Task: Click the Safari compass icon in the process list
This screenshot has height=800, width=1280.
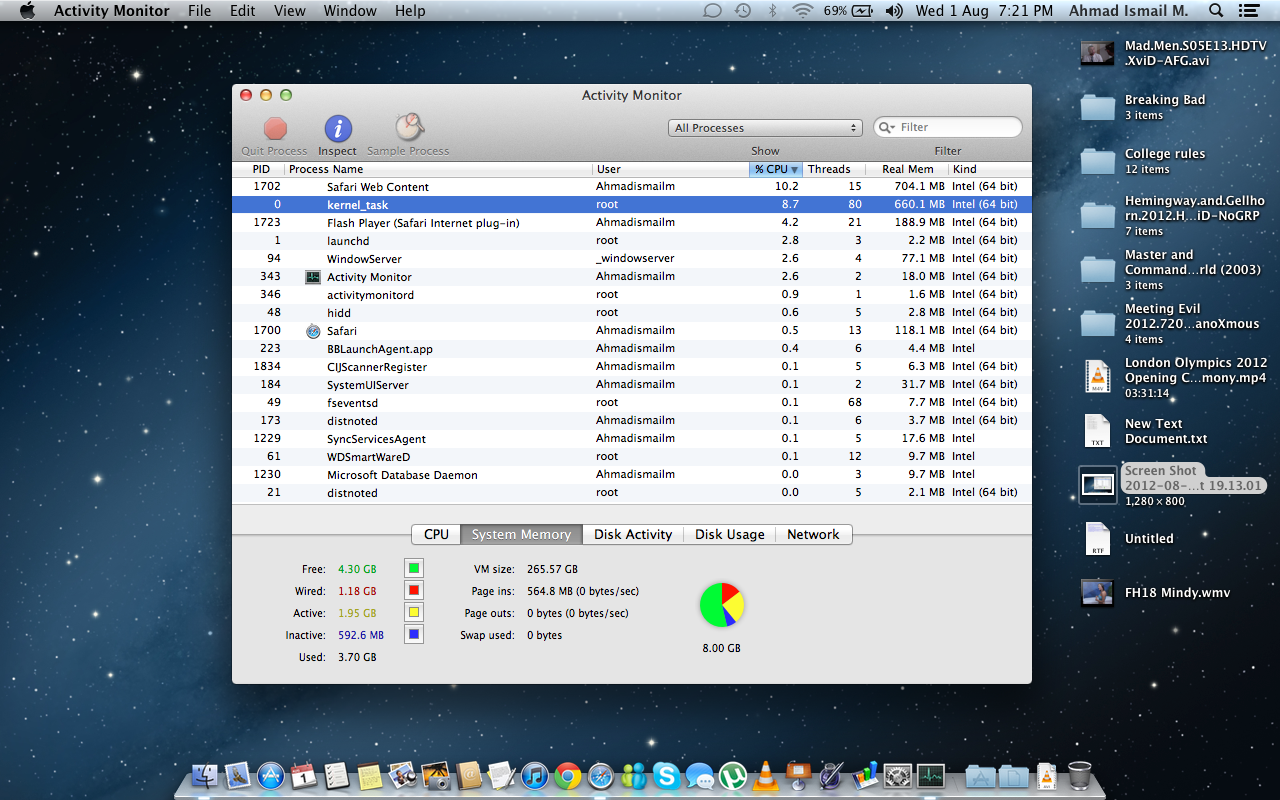Action: pyautogui.click(x=313, y=331)
